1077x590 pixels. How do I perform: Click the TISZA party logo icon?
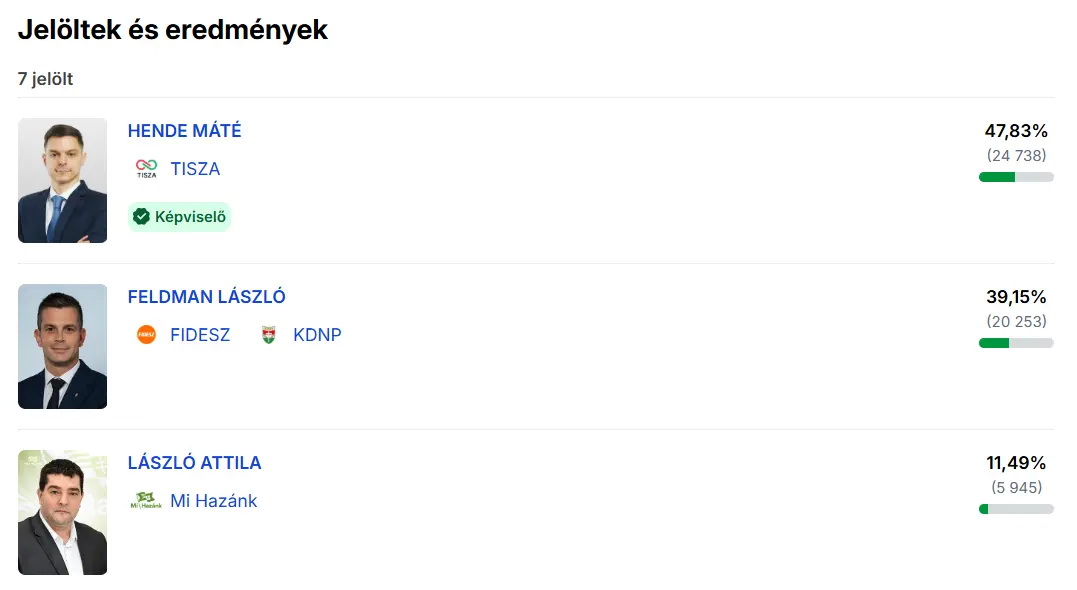146,169
